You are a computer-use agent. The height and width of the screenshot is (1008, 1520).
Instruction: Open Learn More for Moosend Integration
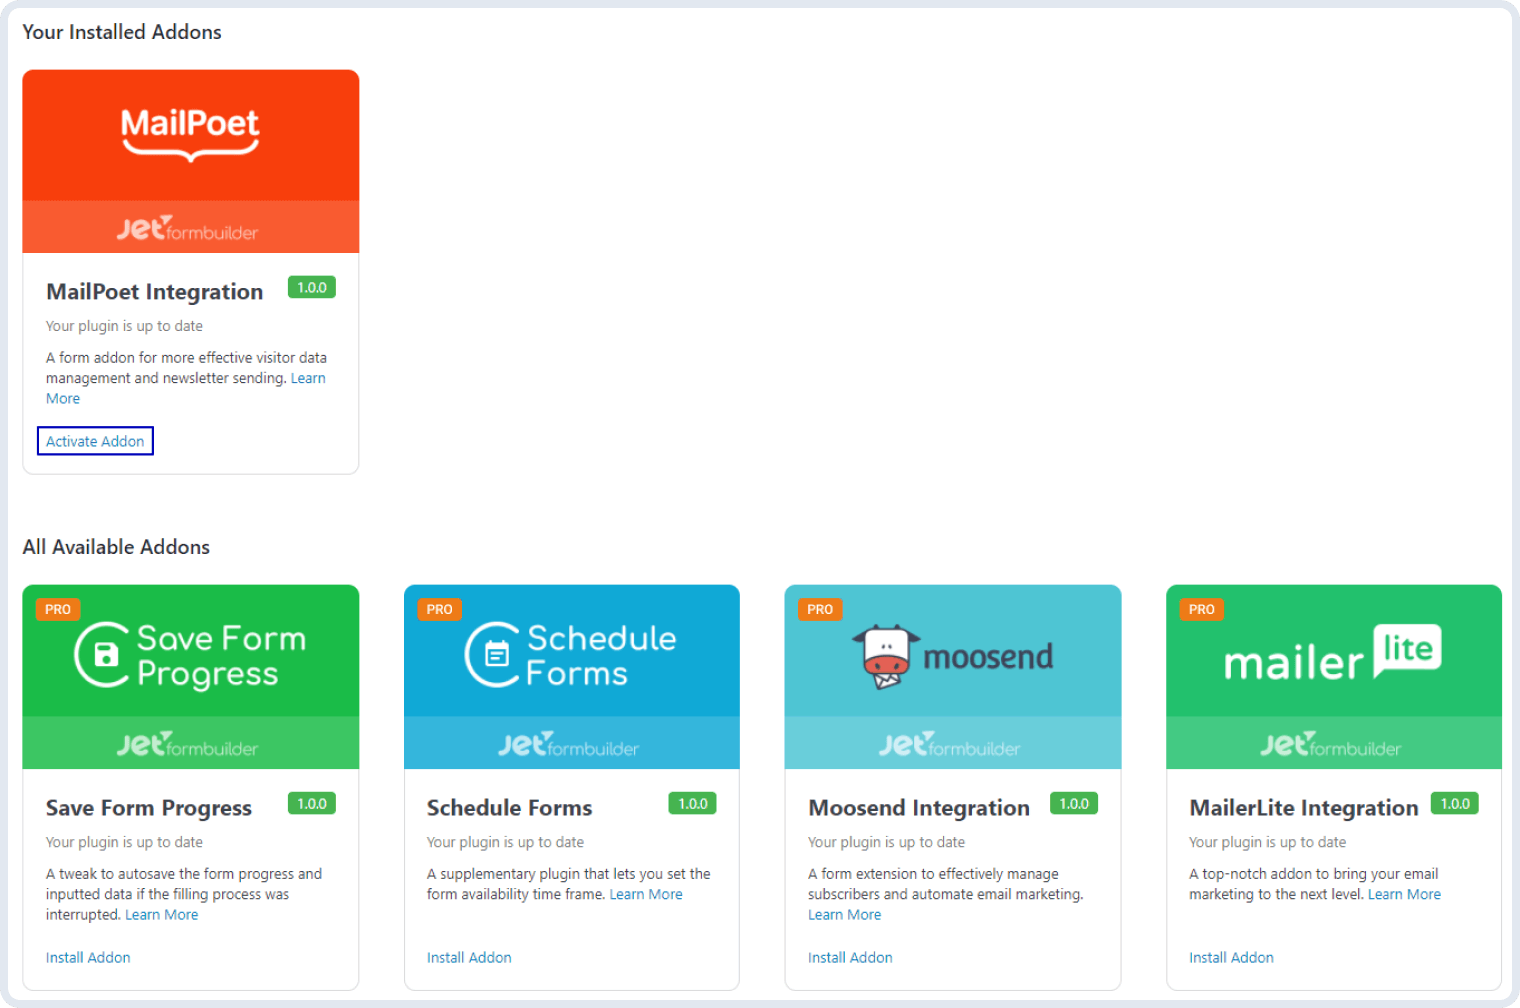pyautogui.click(x=844, y=914)
